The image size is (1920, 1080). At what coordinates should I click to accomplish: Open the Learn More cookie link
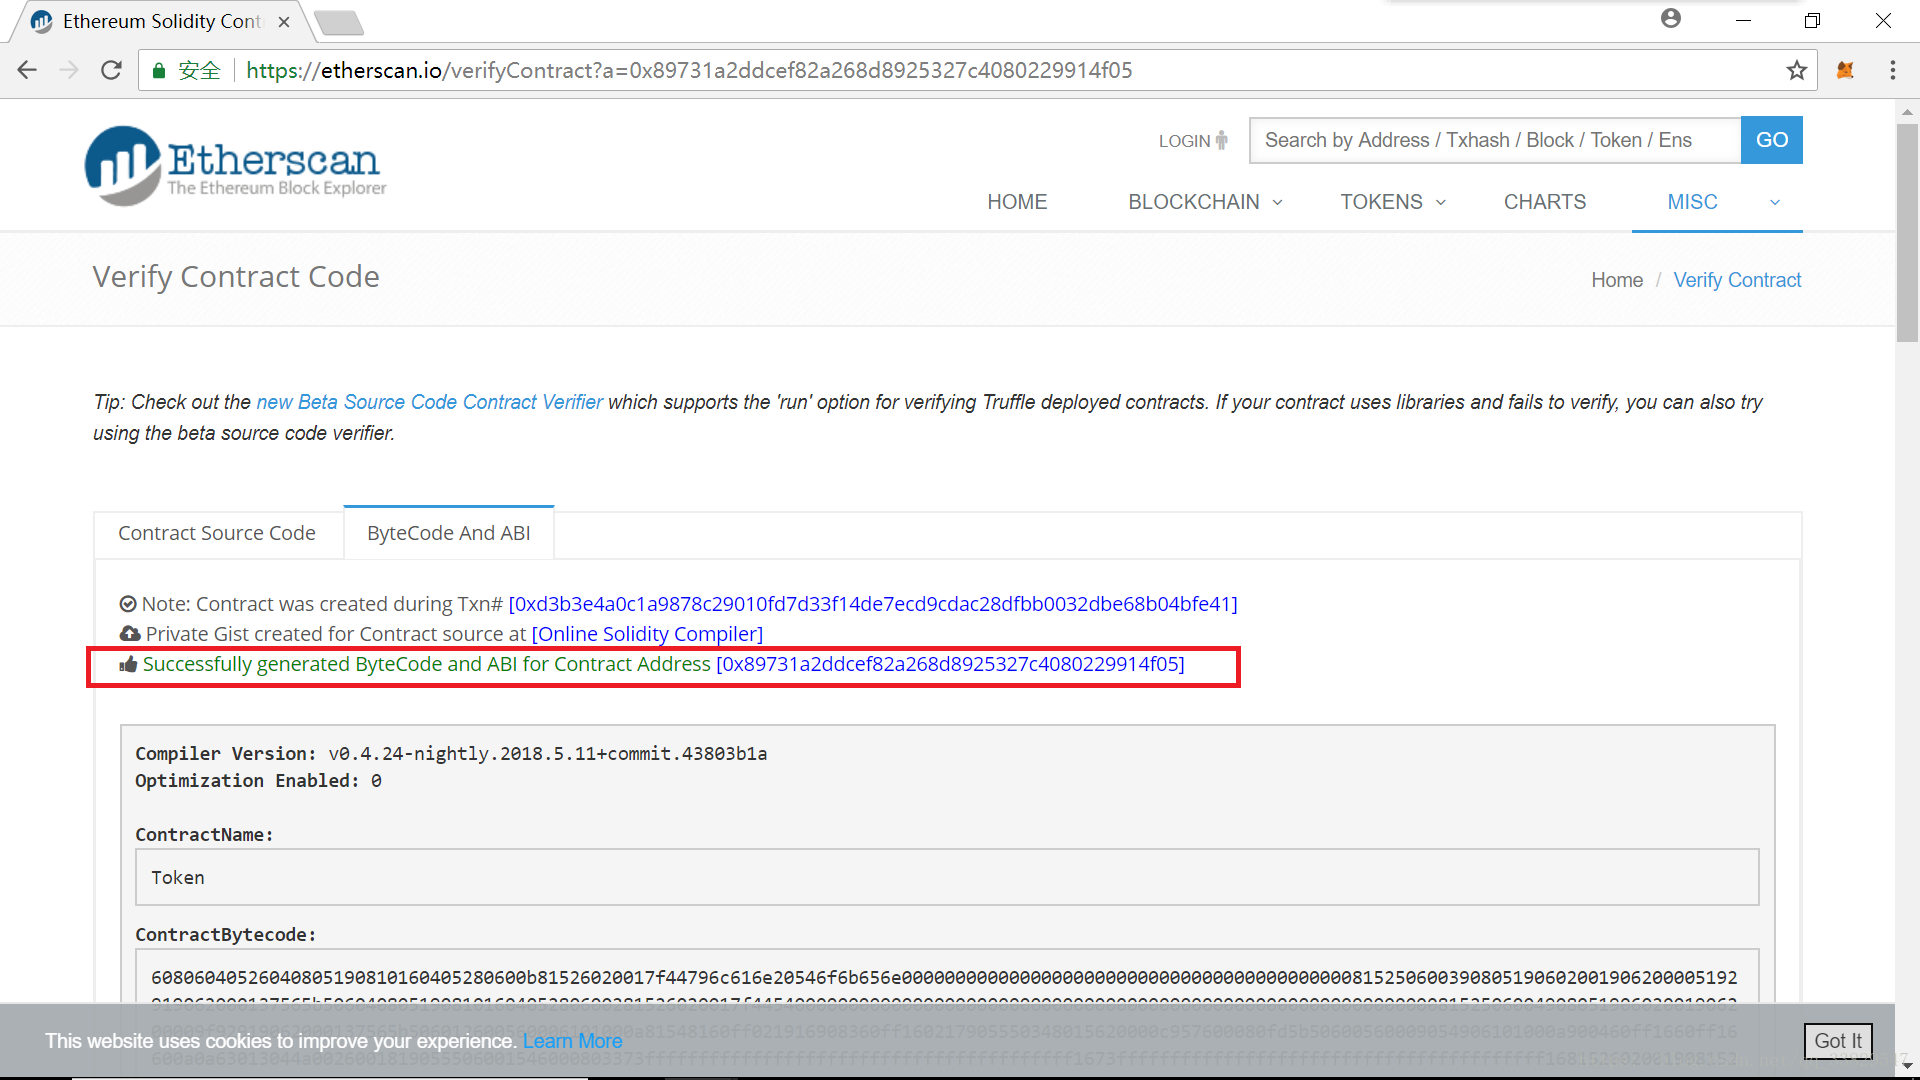(572, 1041)
